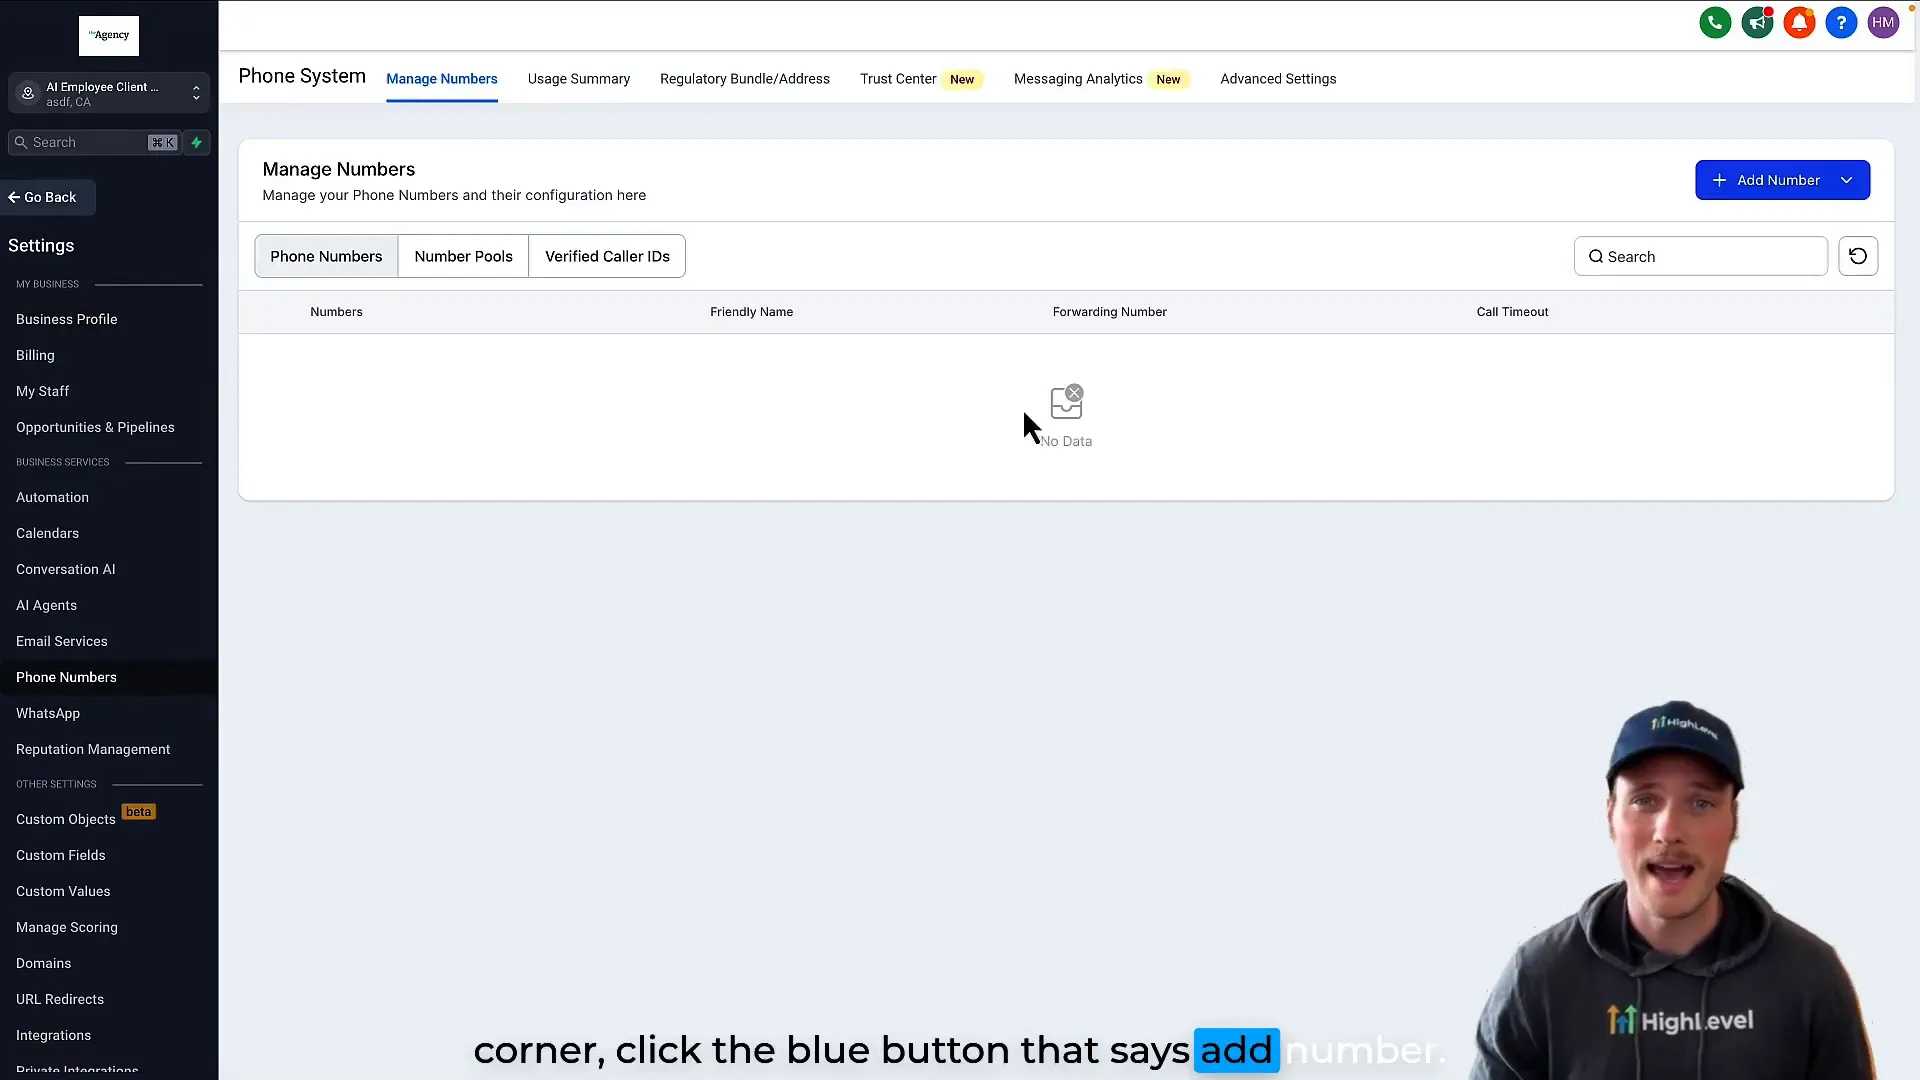Open Automation settings
The height and width of the screenshot is (1080, 1920).
52,497
